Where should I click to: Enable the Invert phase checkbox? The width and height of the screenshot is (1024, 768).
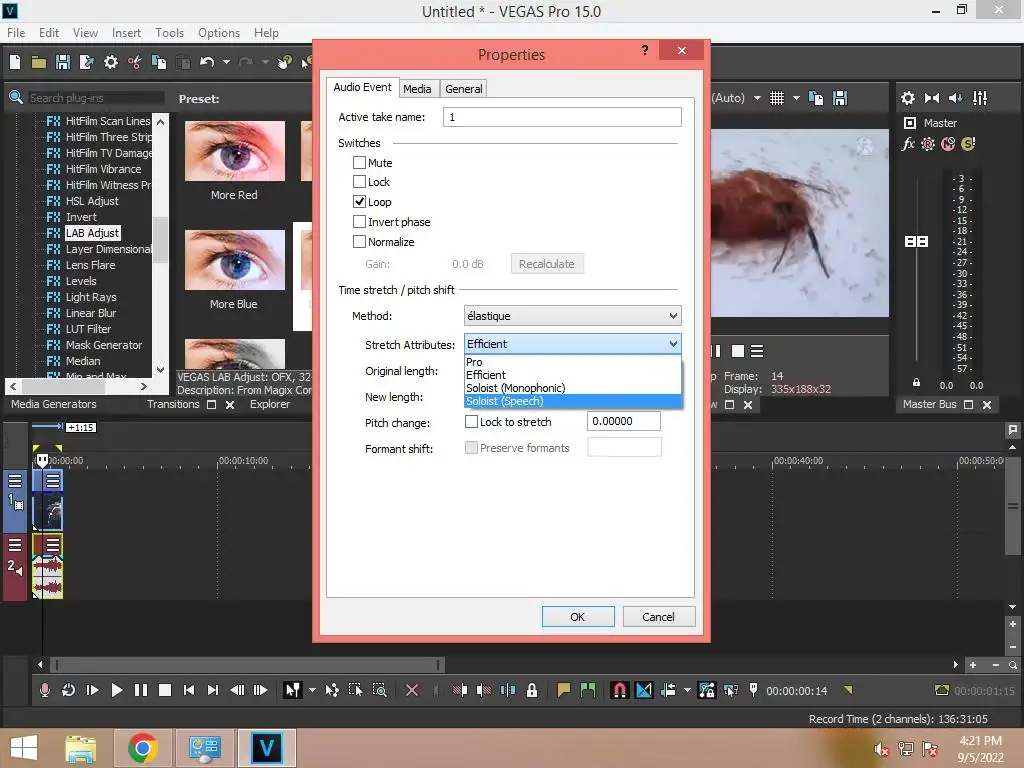[x=359, y=222]
